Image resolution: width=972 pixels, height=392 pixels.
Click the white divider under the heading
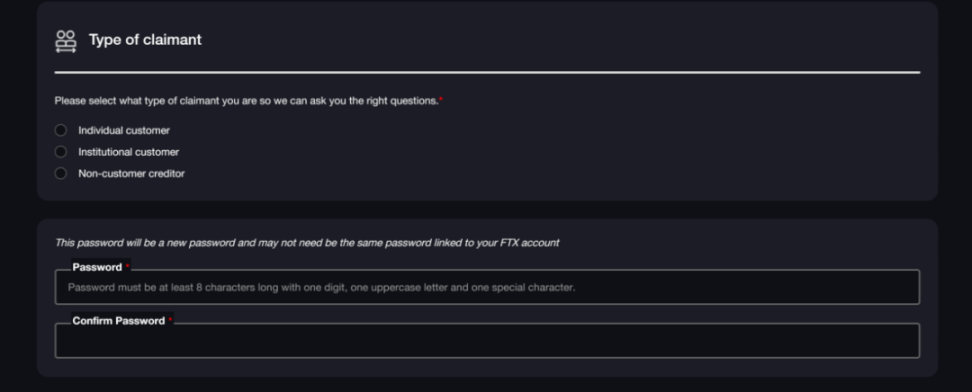pyautogui.click(x=487, y=73)
